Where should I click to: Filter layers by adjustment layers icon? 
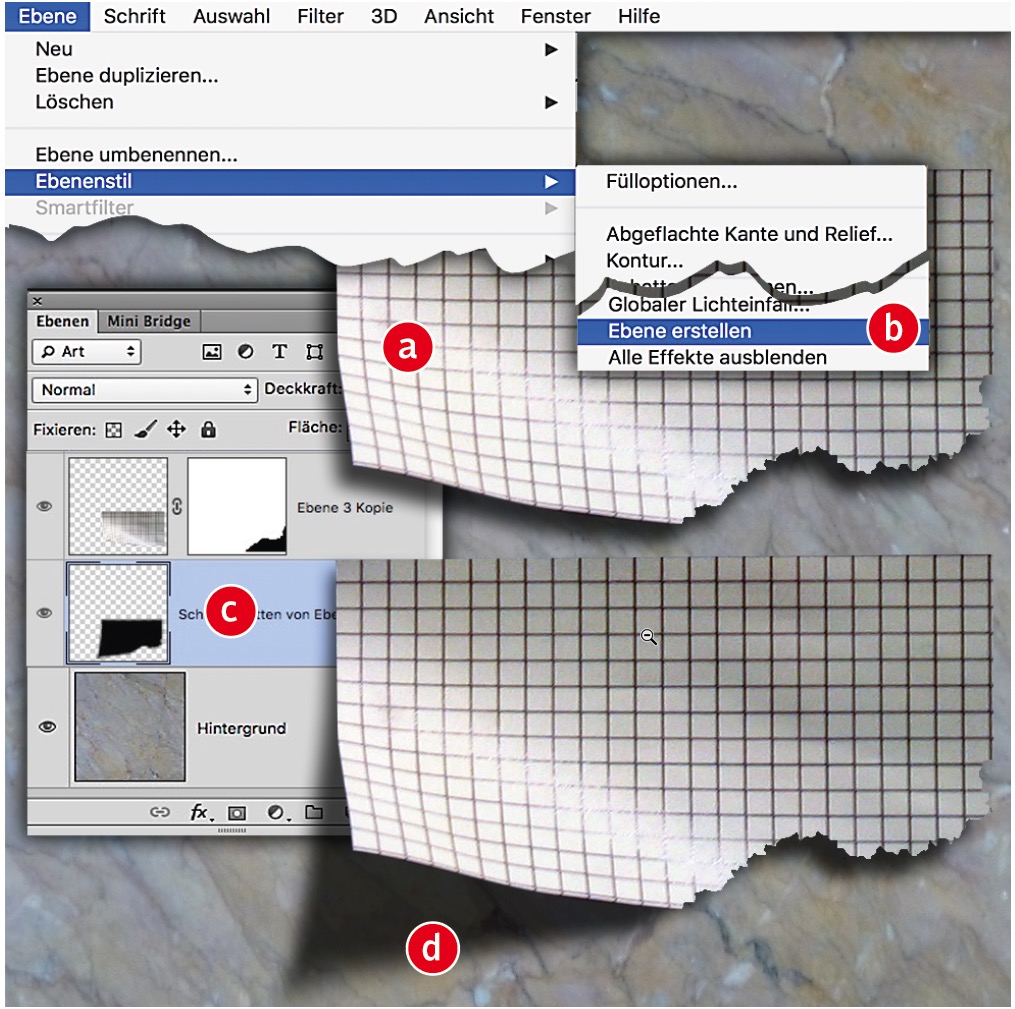tap(245, 351)
